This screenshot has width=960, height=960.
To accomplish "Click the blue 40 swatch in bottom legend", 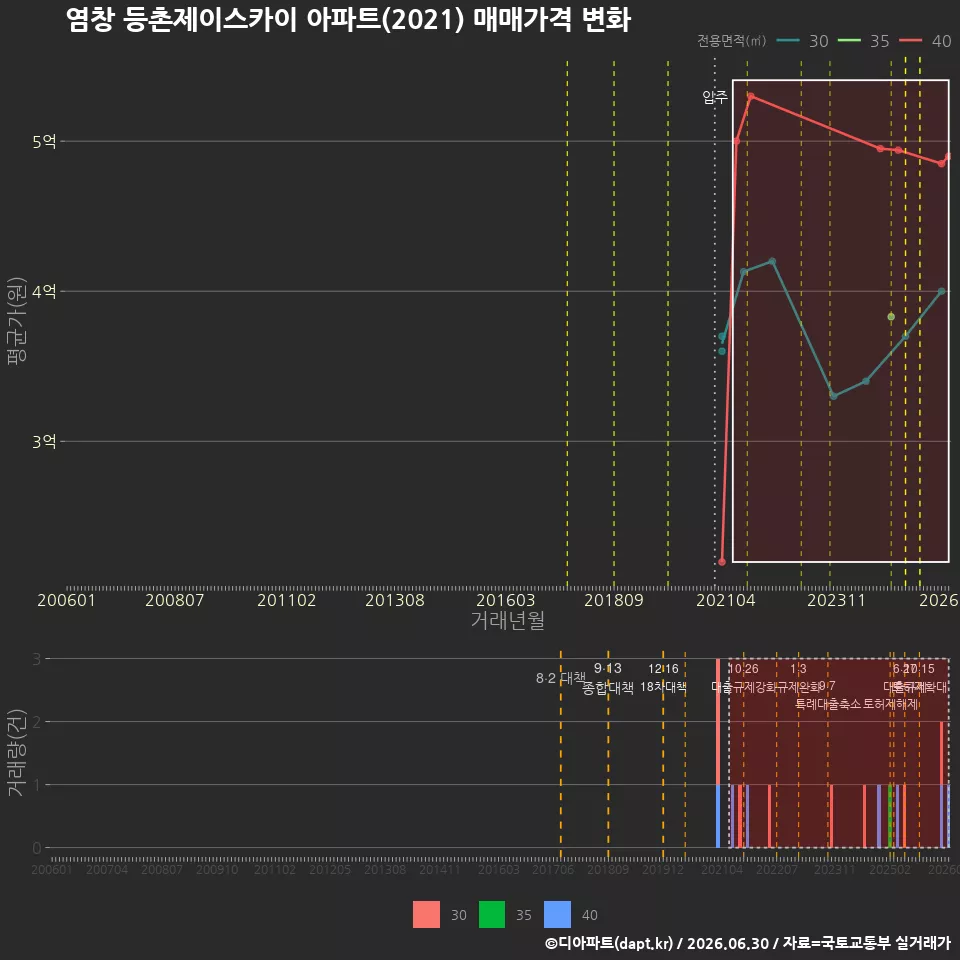I will [557, 915].
